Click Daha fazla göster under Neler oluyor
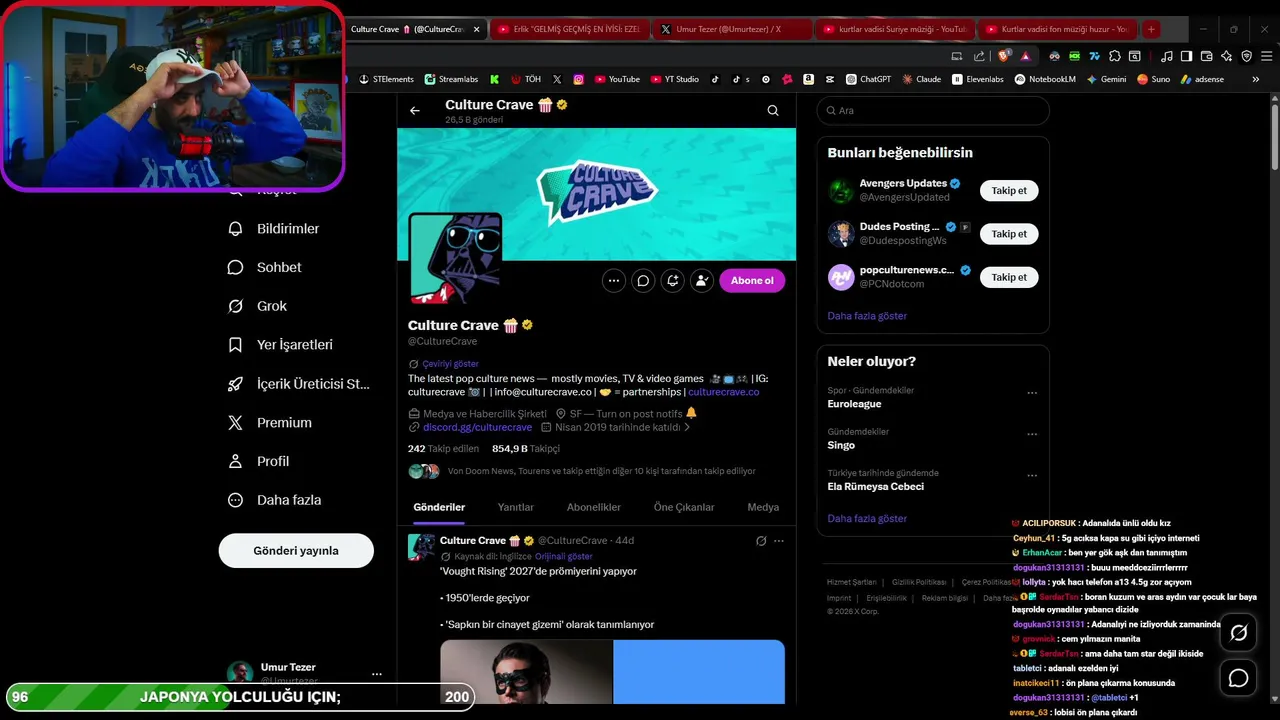The image size is (1280, 720). tap(867, 519)
